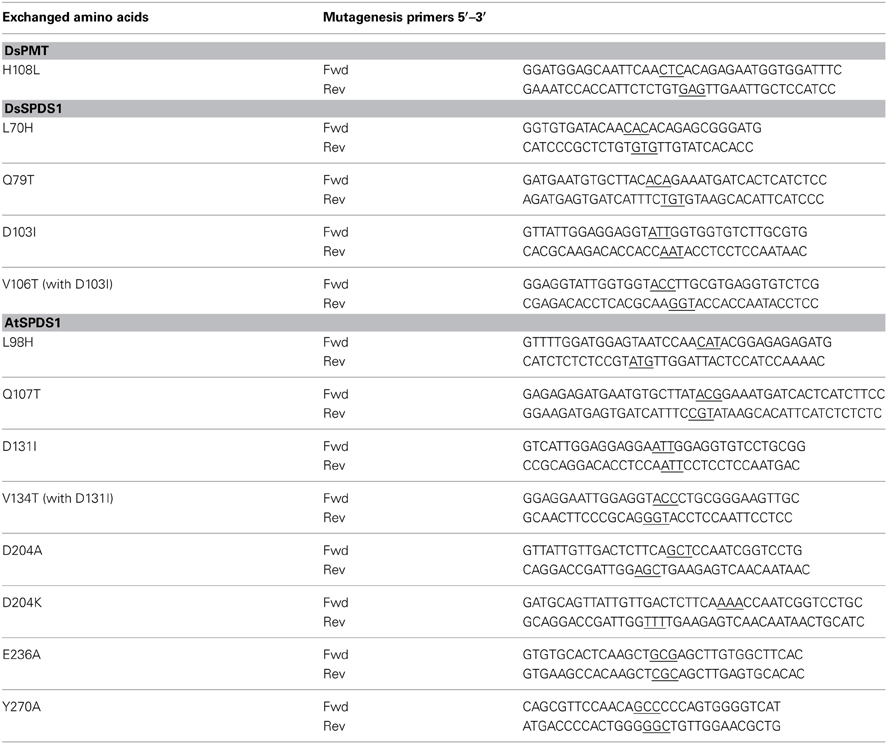This screenshot has width=887, height=744.
Task: Click the Rev label under Q107T
Action: tap(334, 414)
